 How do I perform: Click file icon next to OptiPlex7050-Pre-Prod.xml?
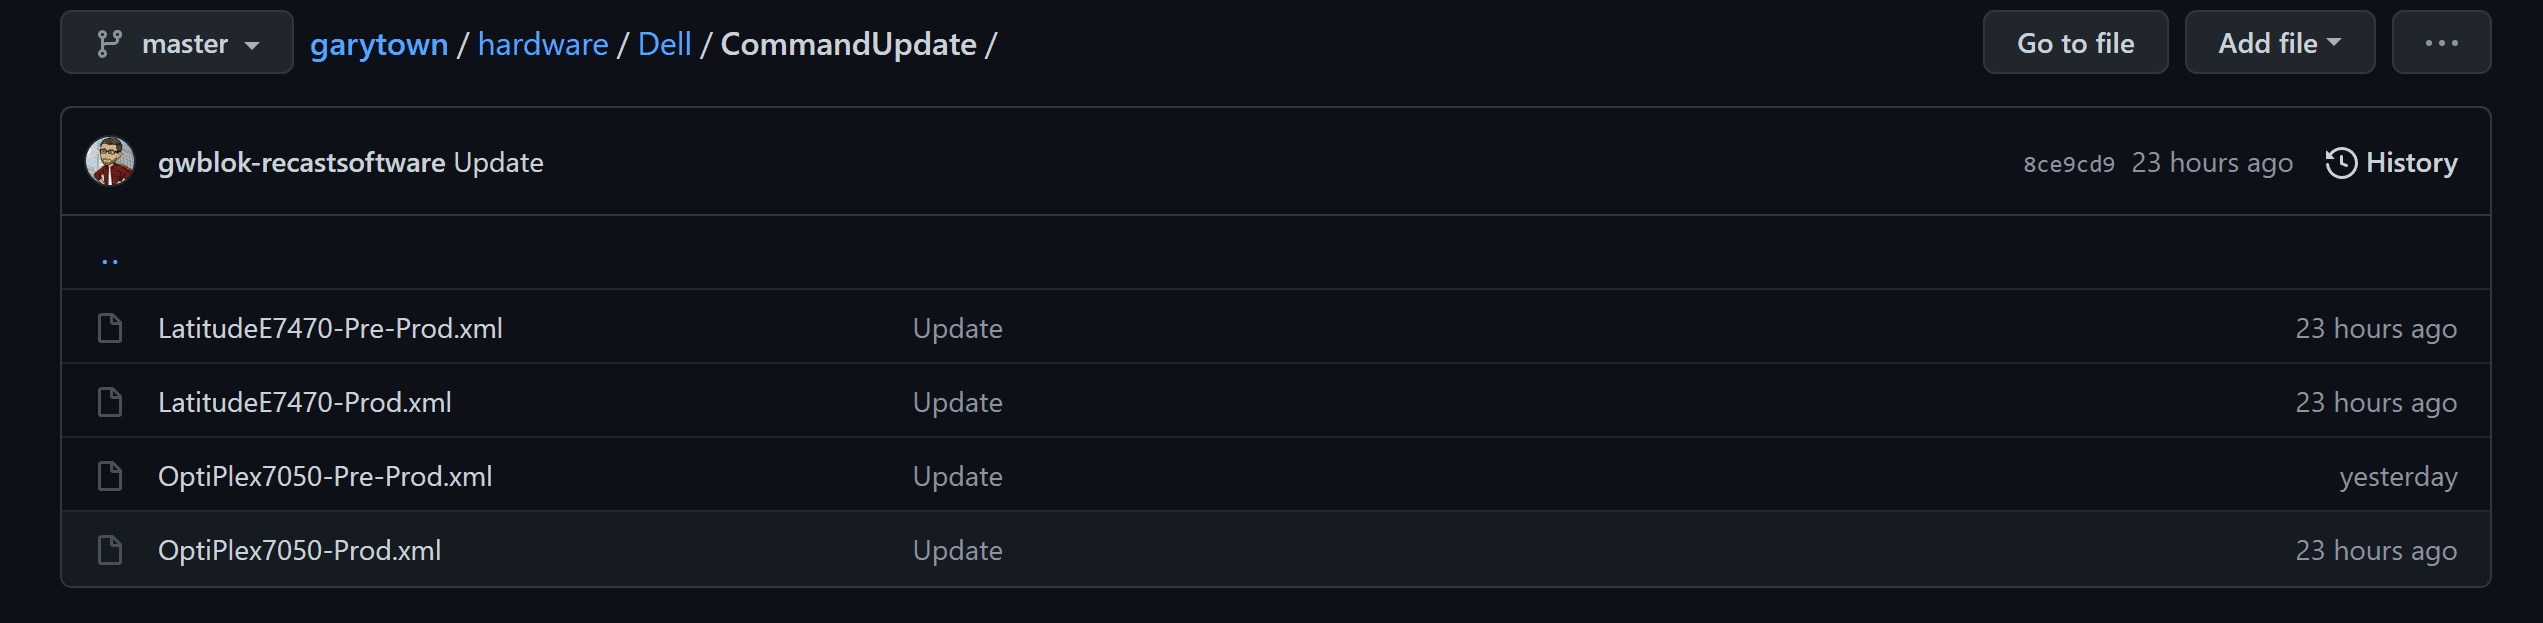click(110, 476)
